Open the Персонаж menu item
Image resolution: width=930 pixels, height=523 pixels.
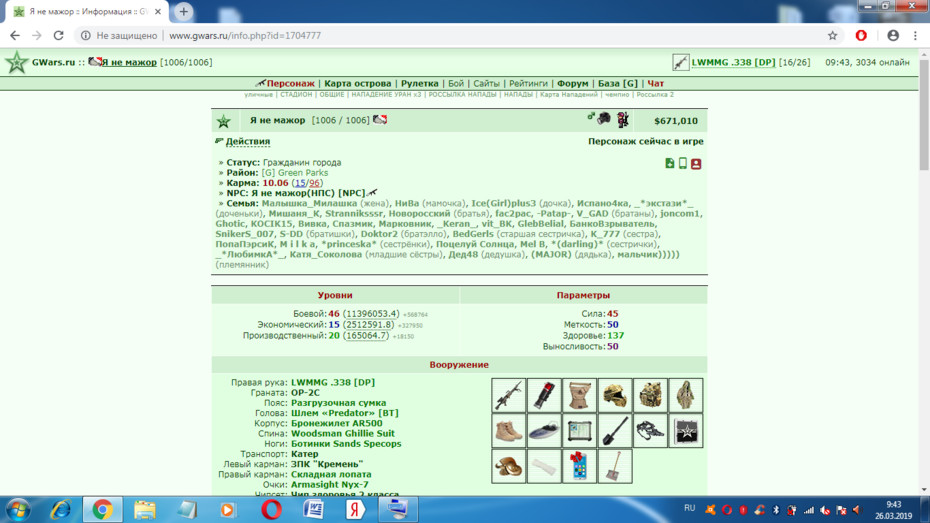(x=291, y=84)
